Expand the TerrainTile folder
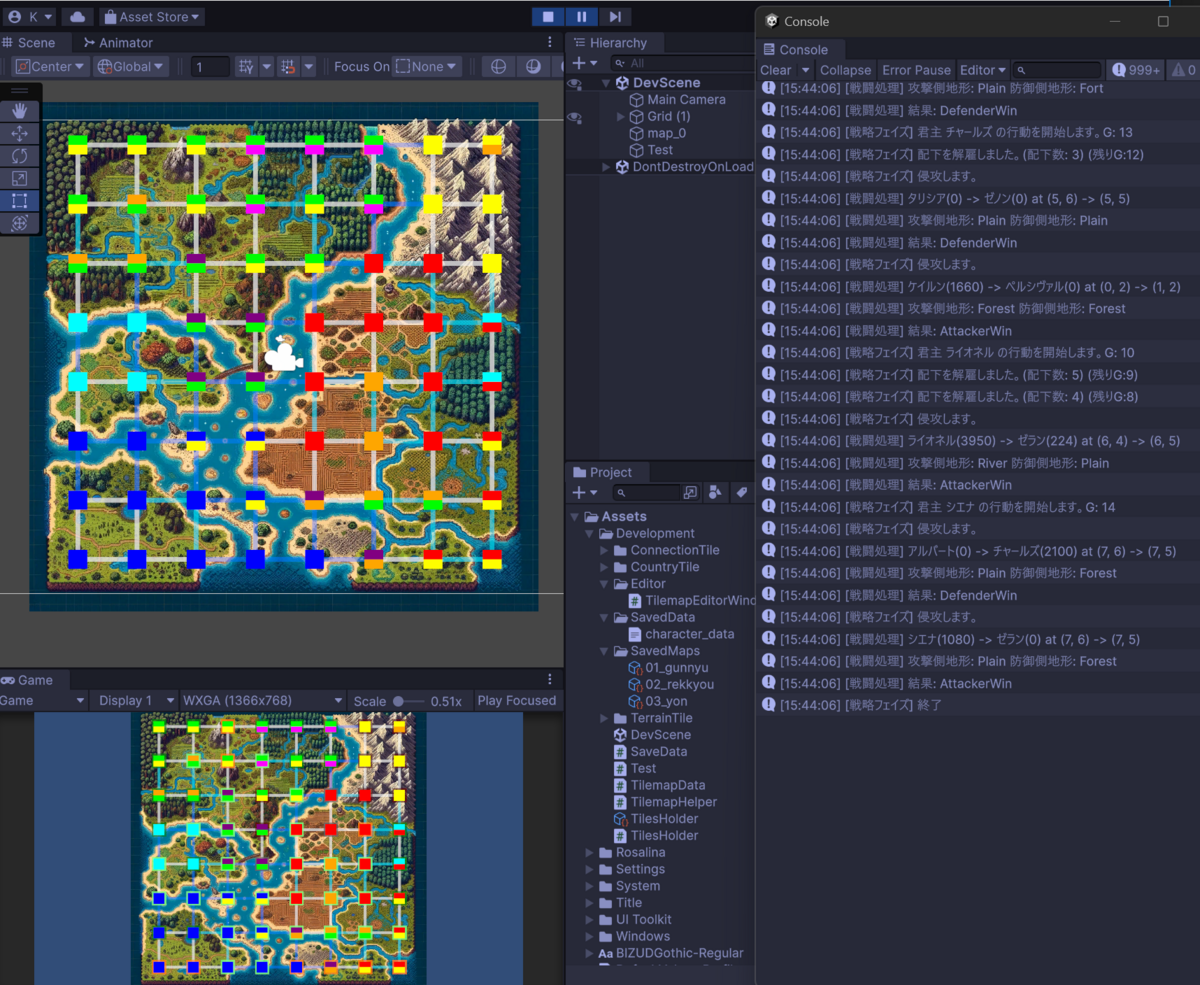The width and height of the screenshot is (1200, 985). click(605, 718)
